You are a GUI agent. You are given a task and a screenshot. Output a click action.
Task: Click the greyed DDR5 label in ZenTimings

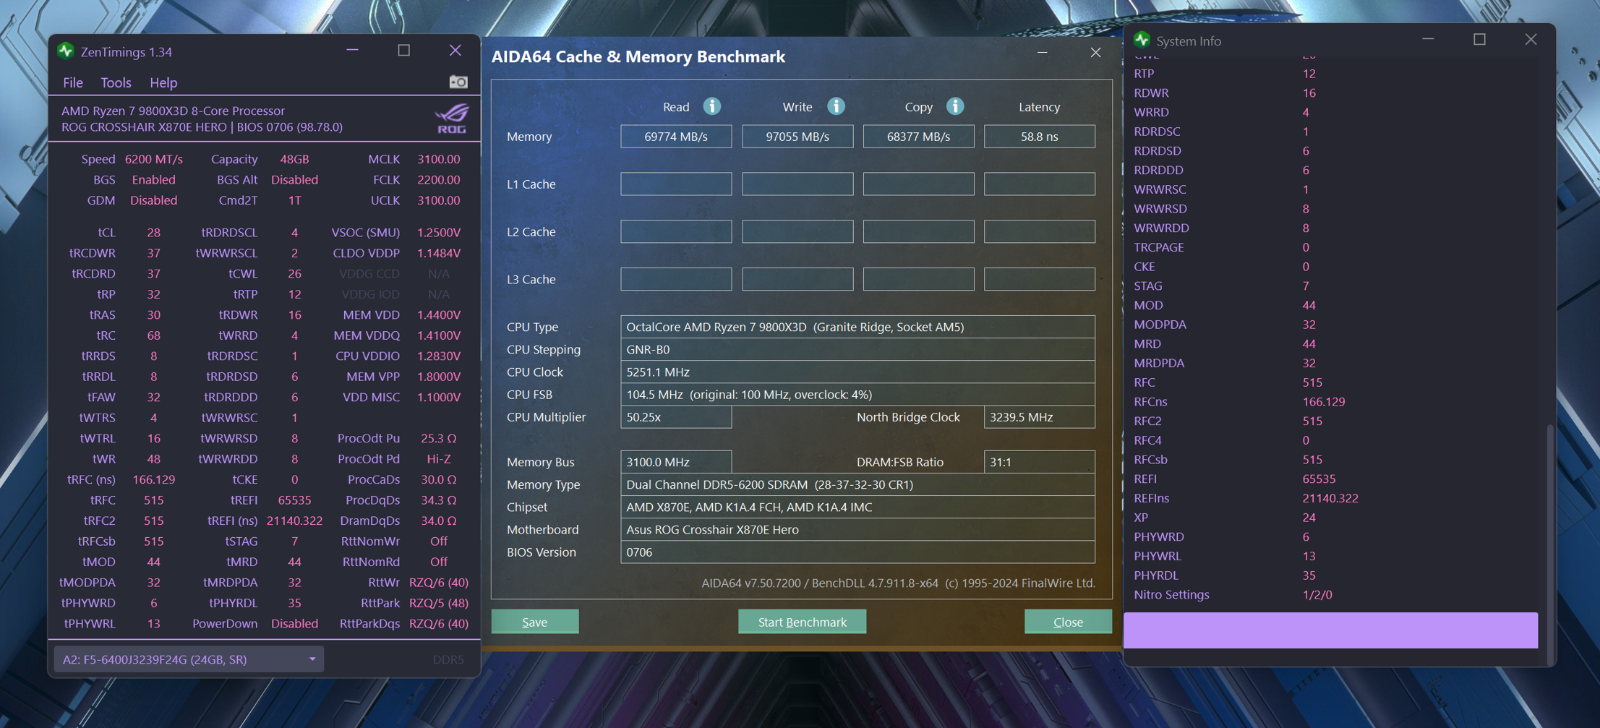coord(448,659)
